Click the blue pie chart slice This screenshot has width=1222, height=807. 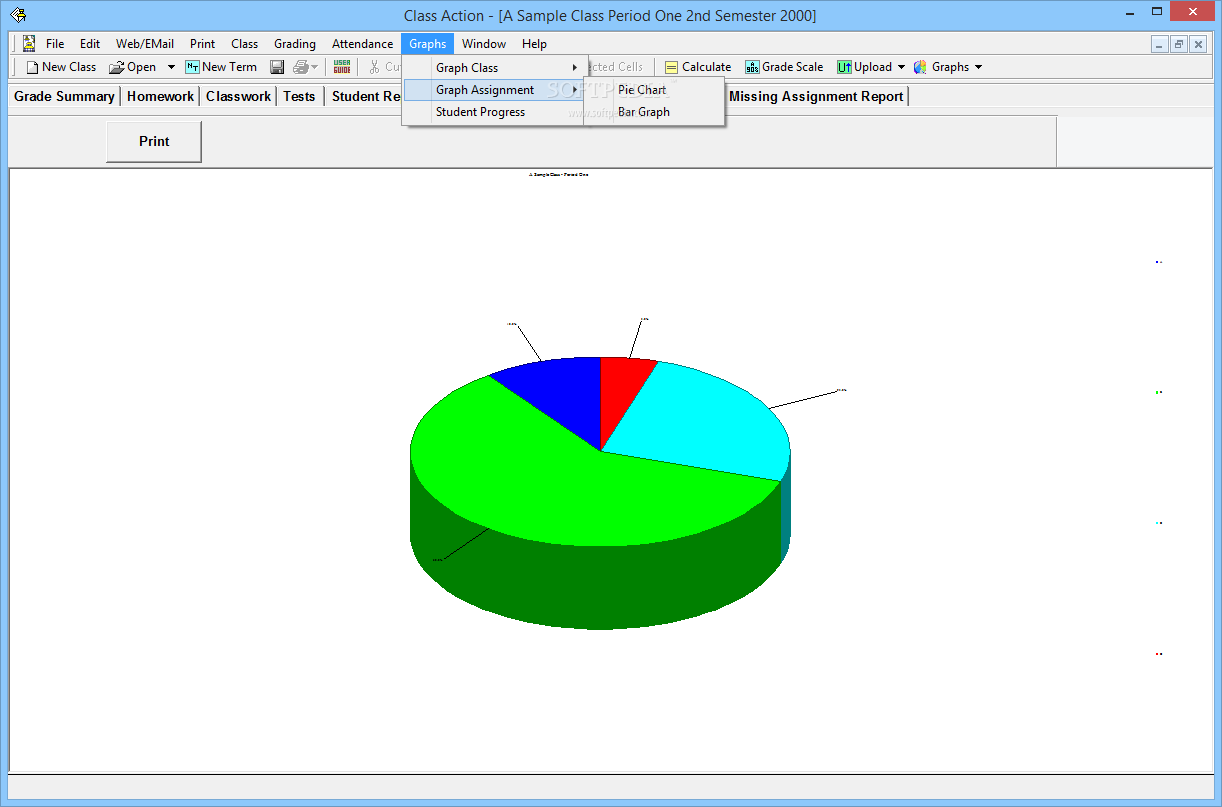coord(560,395)
